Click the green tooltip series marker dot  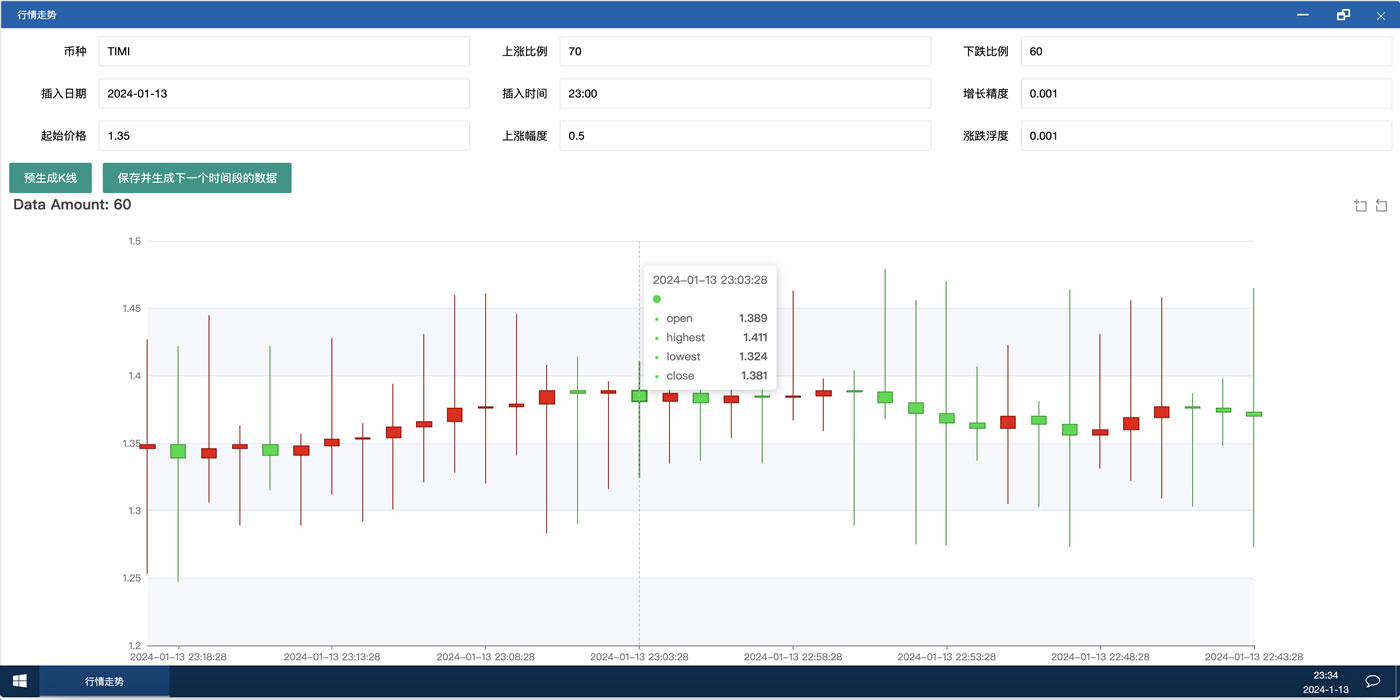[657, 299]
